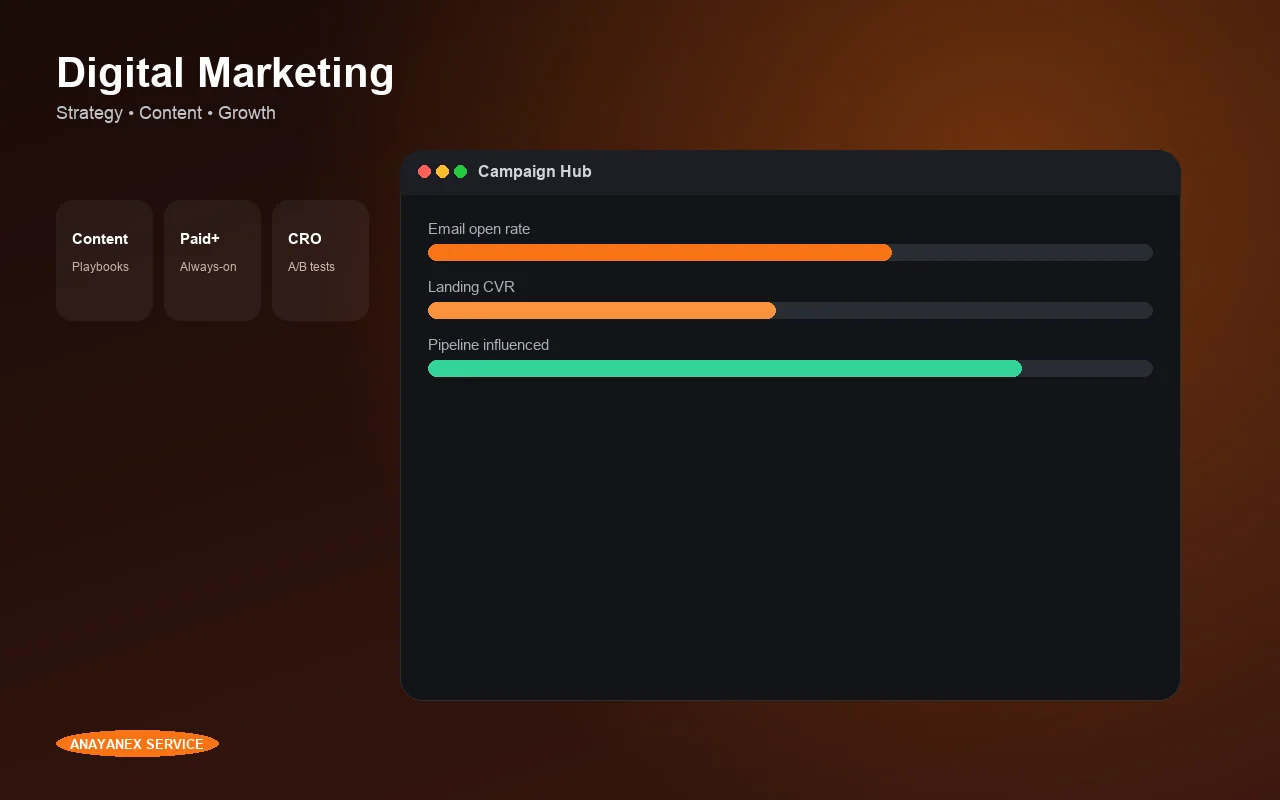Screen dimensions: 1280x800
Task: Click the yellow minimize dot in Campaign Hub
Action: point(443,172)
